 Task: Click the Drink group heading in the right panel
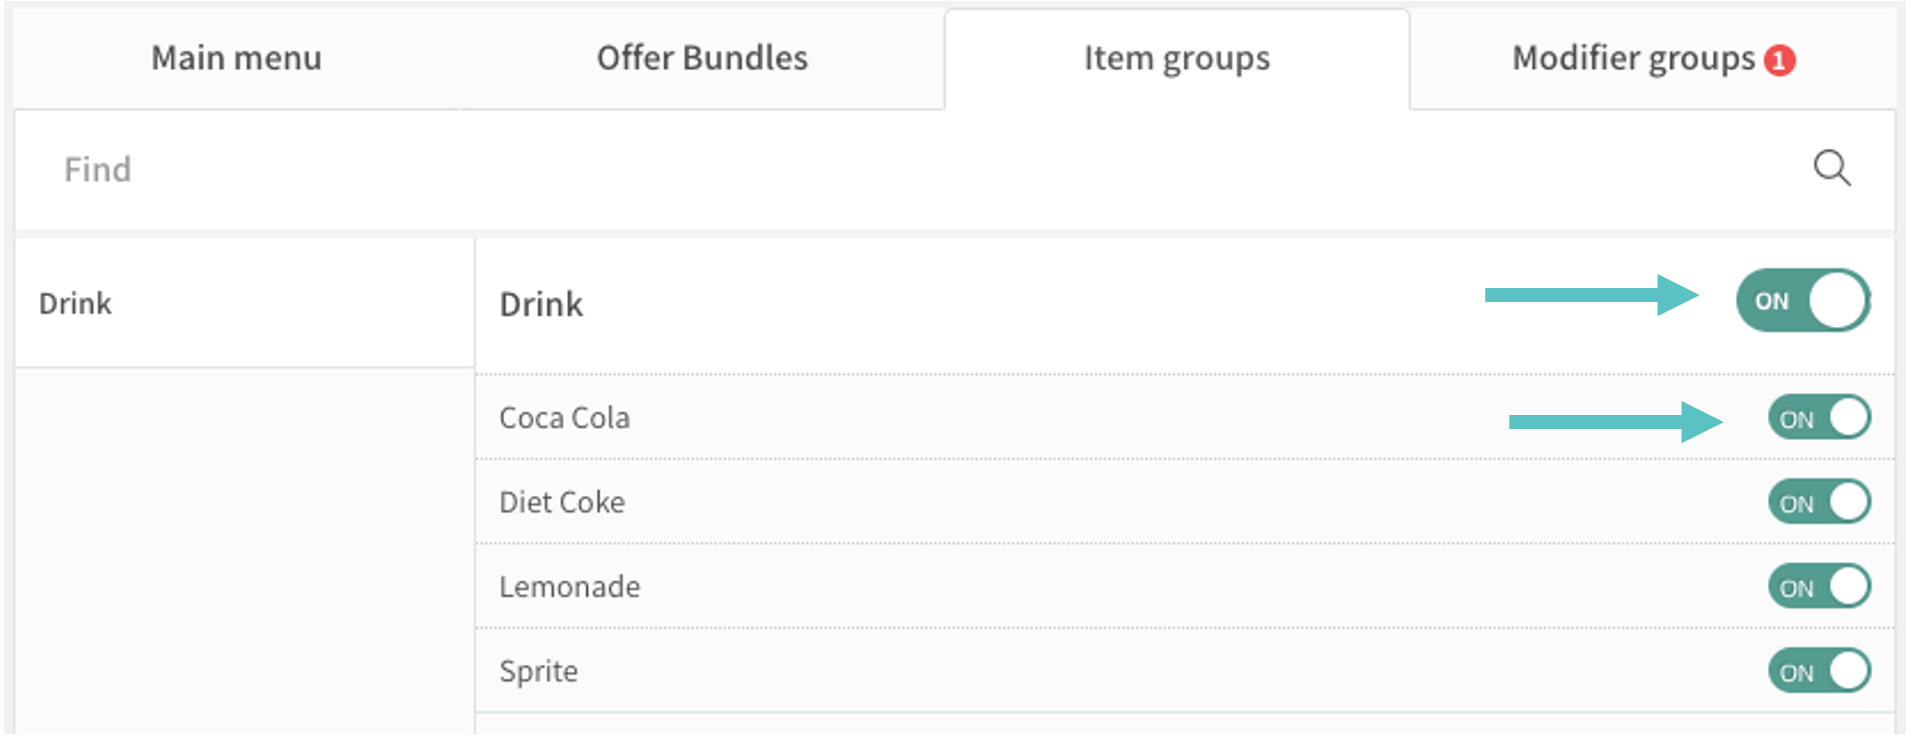coord(541,304)
